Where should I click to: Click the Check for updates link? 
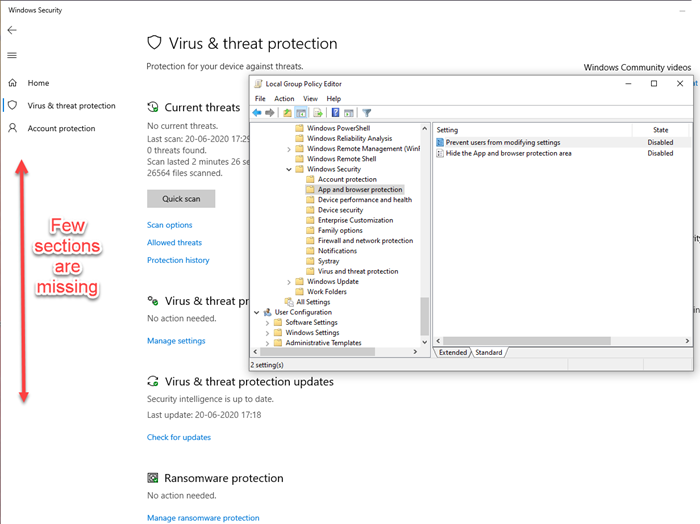[179, 437]
